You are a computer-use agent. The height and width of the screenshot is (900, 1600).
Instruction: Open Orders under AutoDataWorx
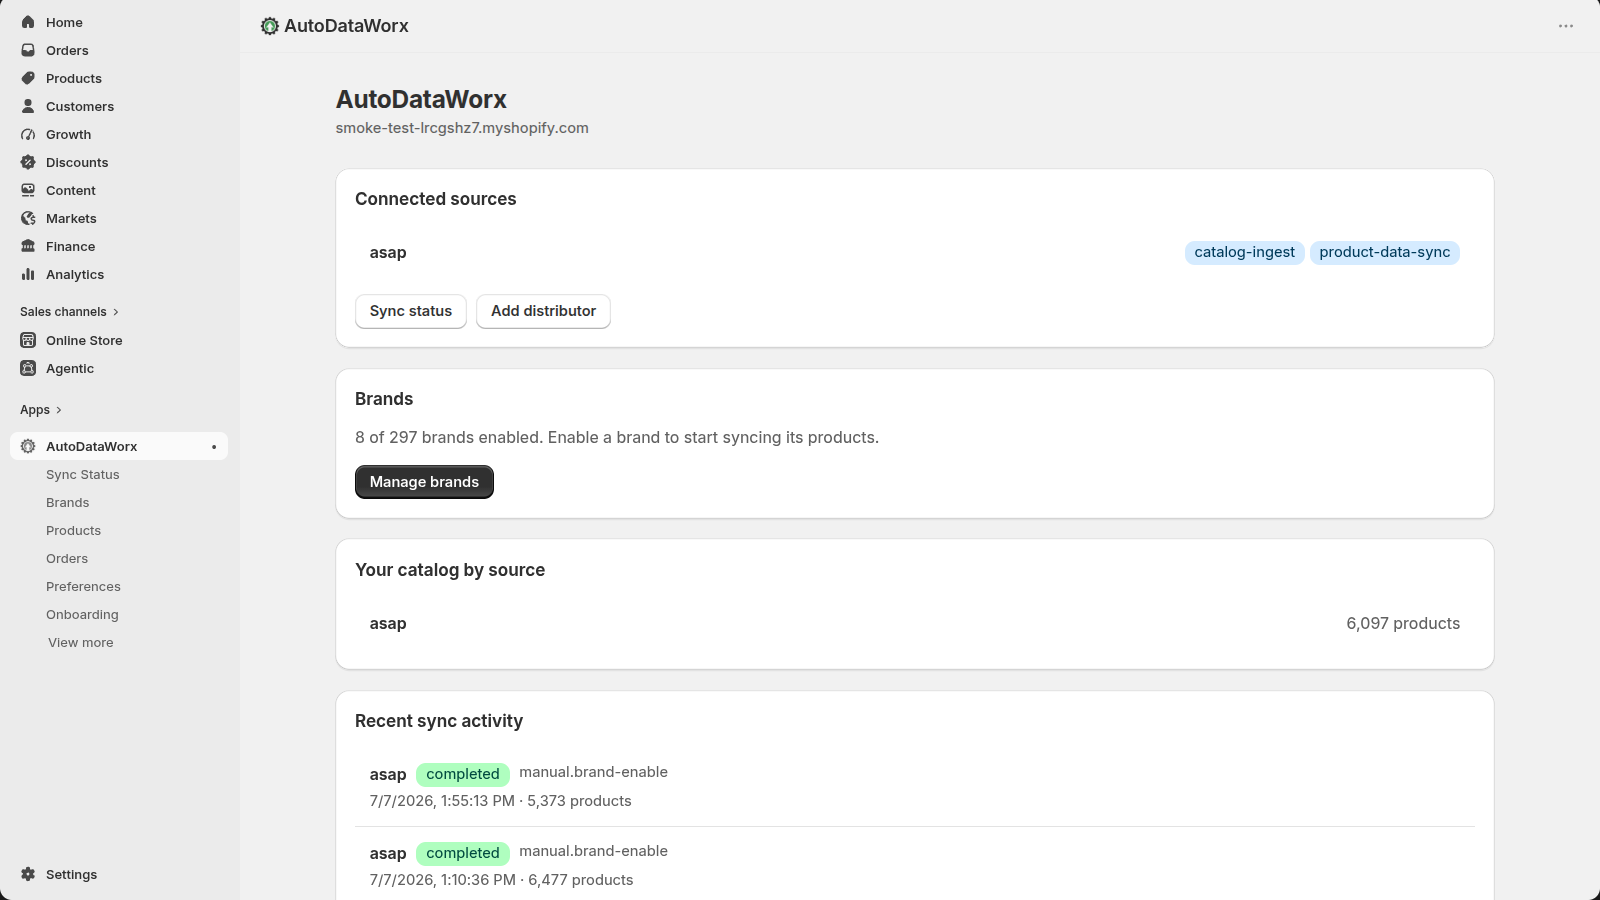tap(67, 559)
